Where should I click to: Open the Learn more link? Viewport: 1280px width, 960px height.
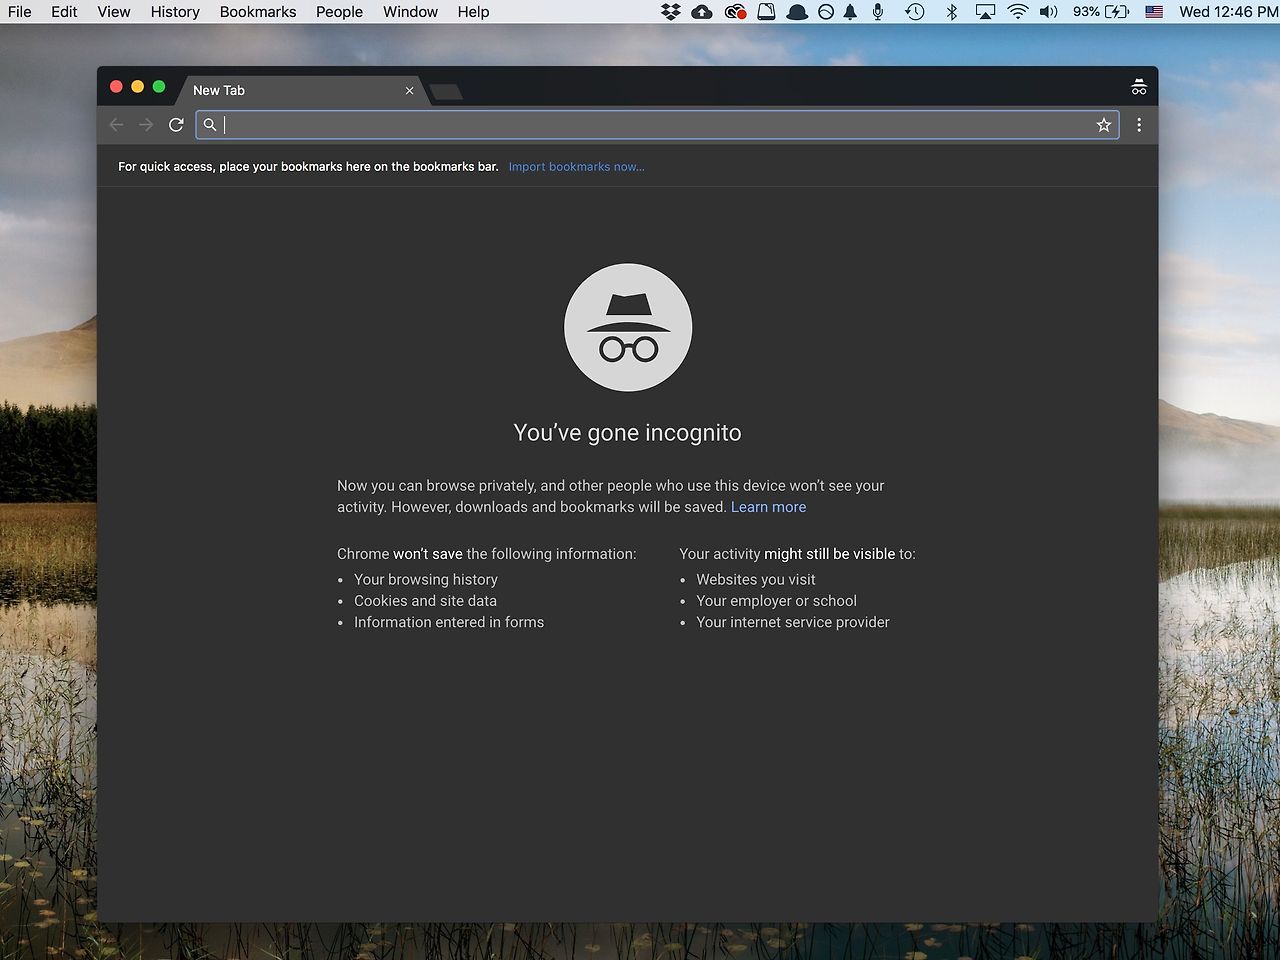pyautogui.click(x=768, y=507)
